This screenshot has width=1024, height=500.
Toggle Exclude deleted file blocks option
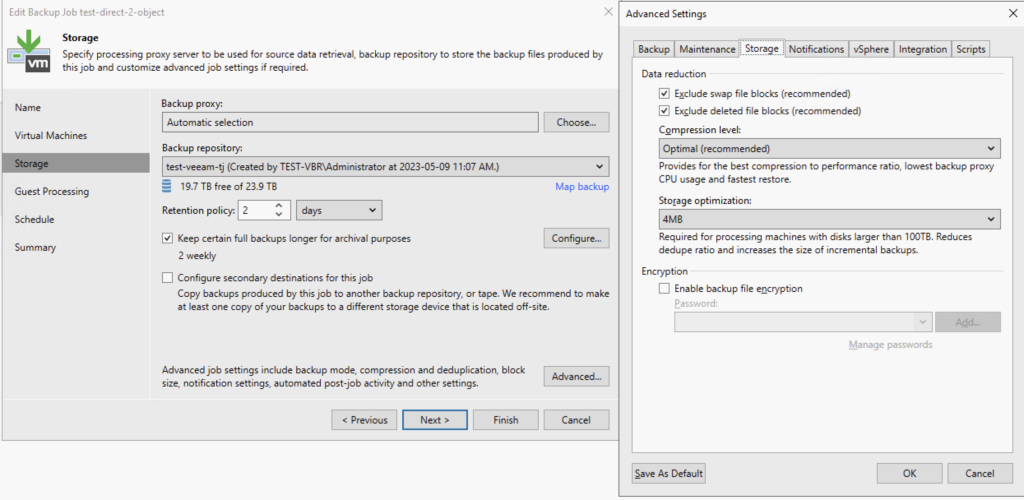click(x=664, y=111)
